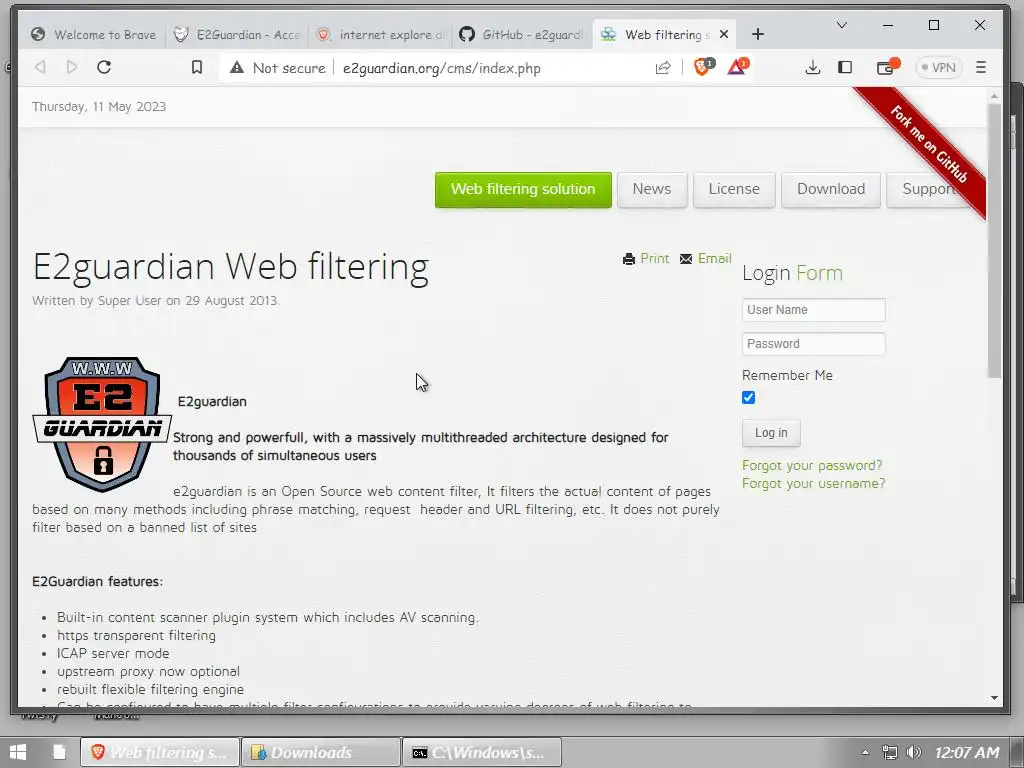
Task: Click the ICAP server mode bullet
Action: coord(113,653)
